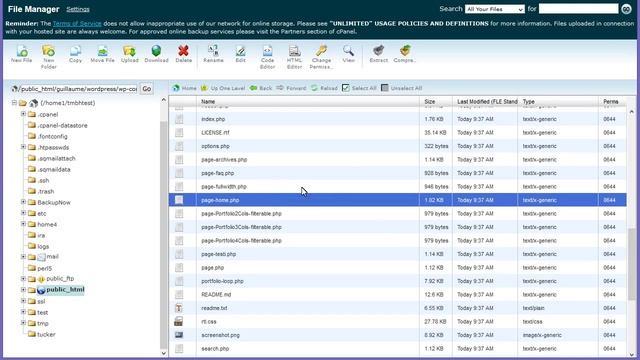Select the perl5 folder
This screenshot has width=640, height=360.
click(44, 268)
